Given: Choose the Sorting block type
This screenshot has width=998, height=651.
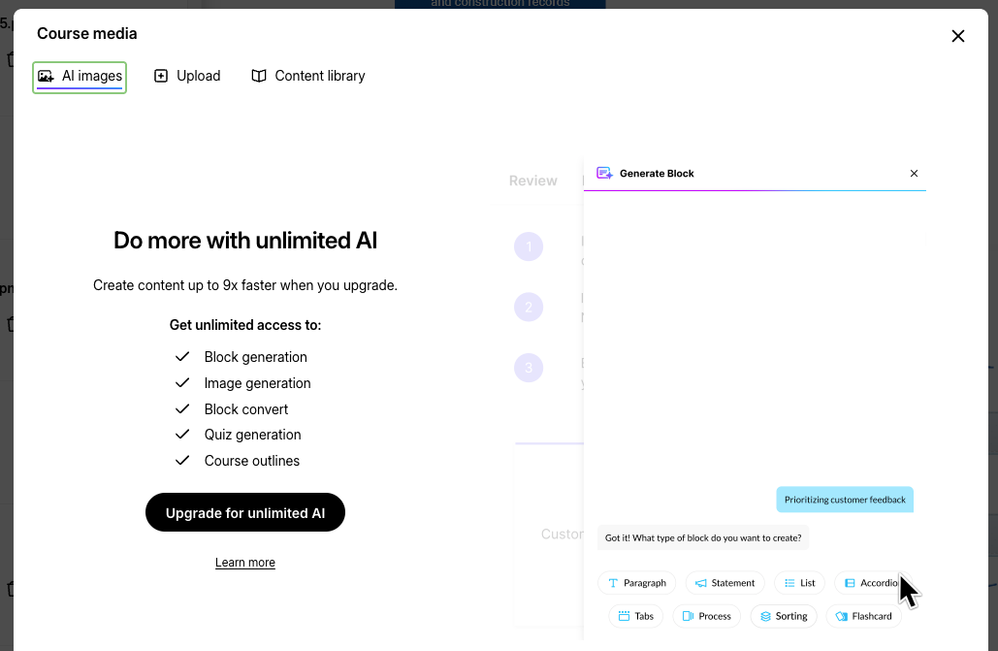Looking at the screenshot, I should [x=783, y=616].
